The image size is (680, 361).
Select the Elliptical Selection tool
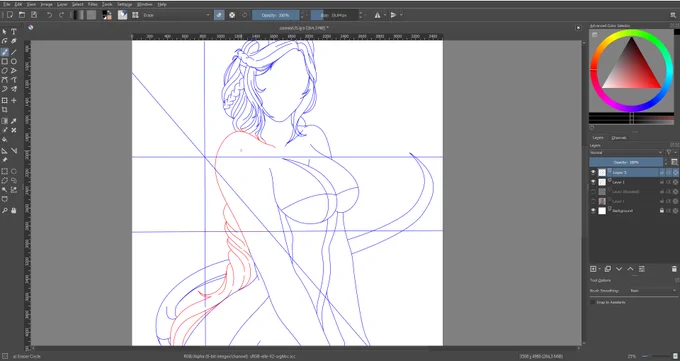(x=14, y=171)
